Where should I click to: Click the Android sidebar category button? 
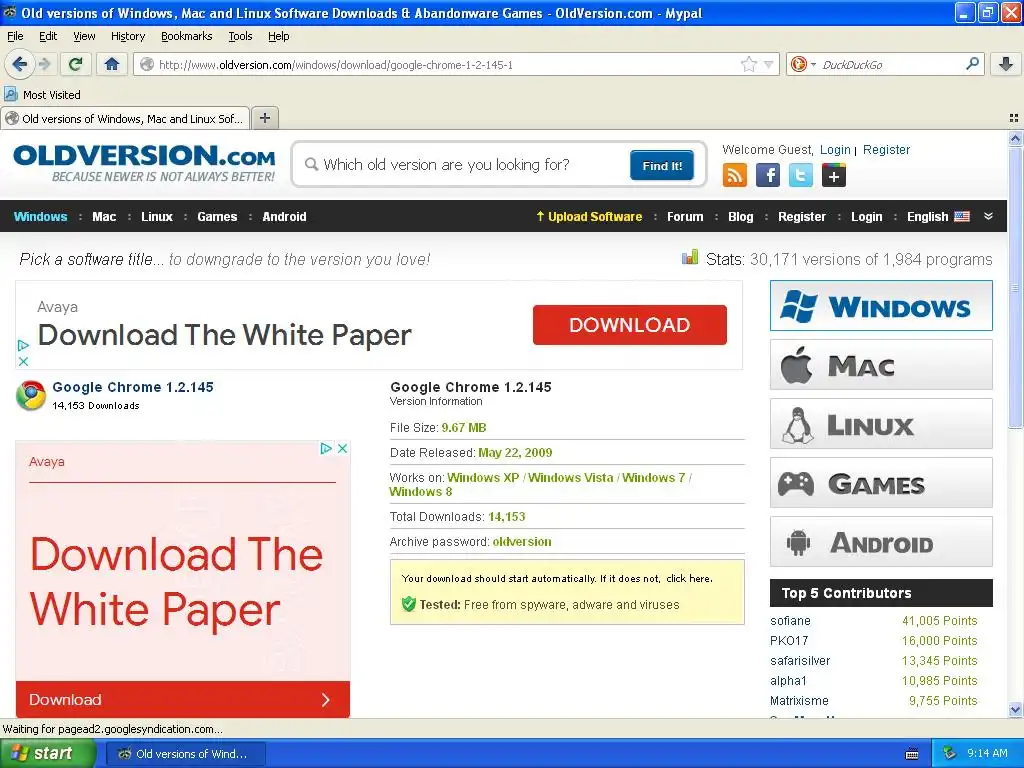[x=881, y=542]
